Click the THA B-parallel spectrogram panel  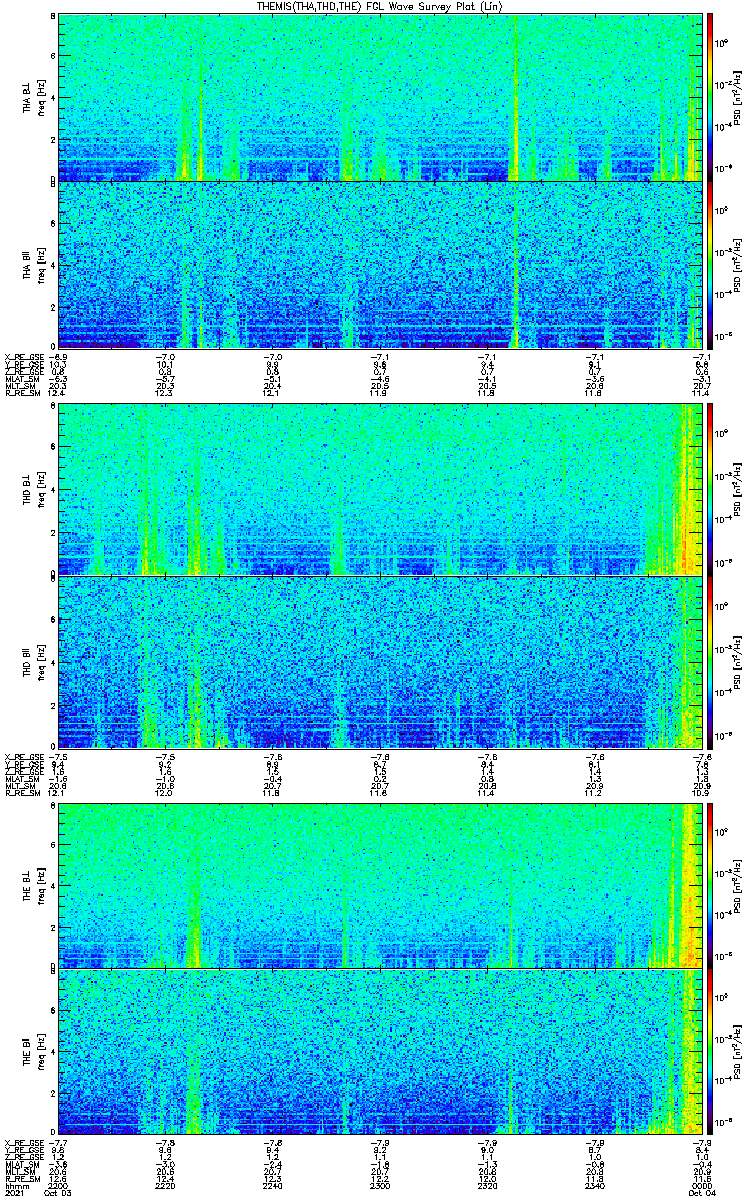[x=378, y=264]
